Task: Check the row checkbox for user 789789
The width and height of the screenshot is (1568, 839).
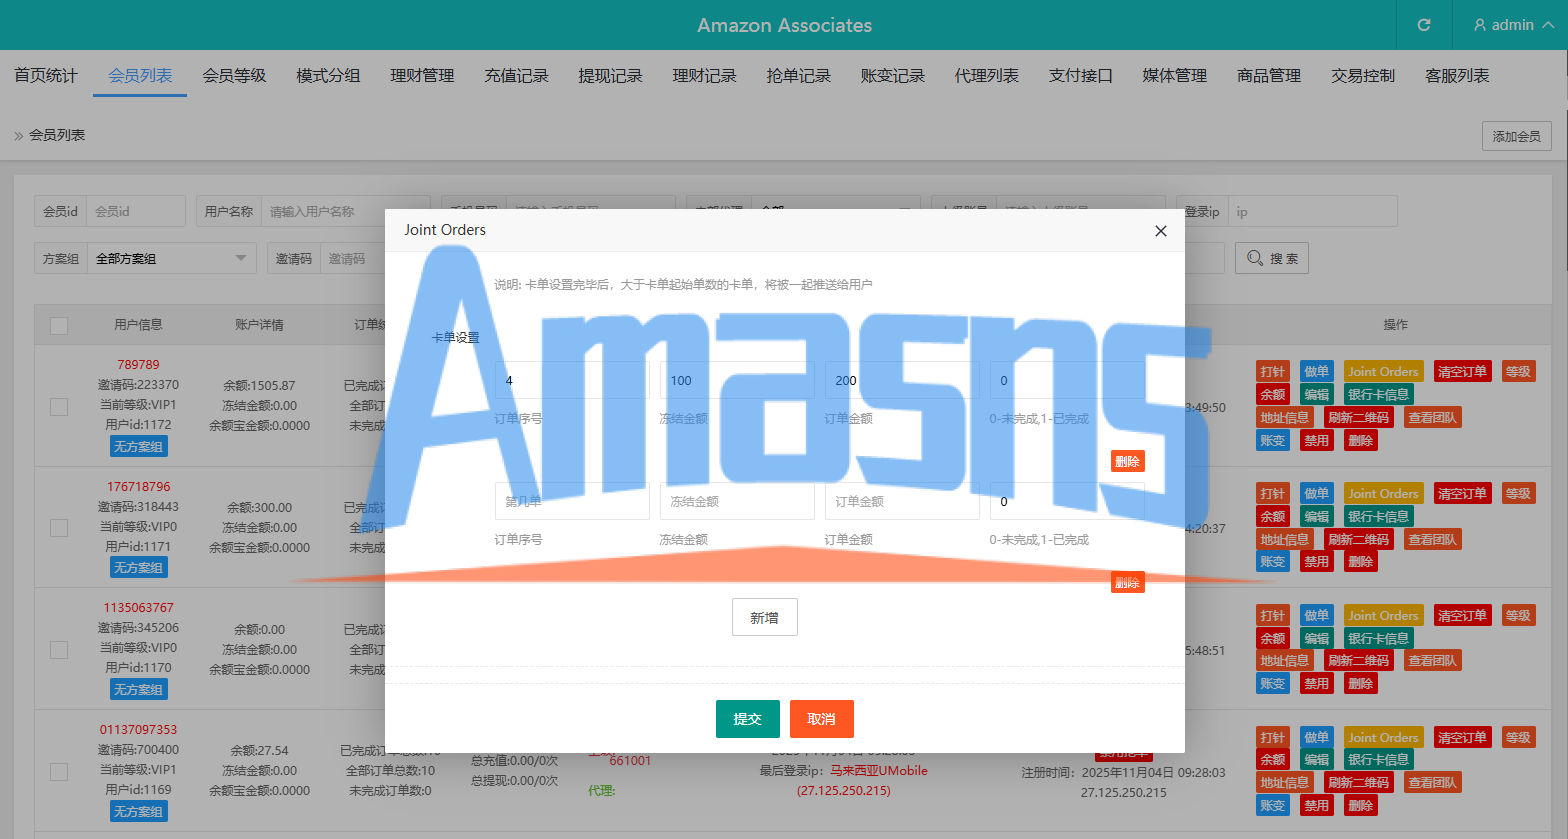Action: click(x=59, y=407)
